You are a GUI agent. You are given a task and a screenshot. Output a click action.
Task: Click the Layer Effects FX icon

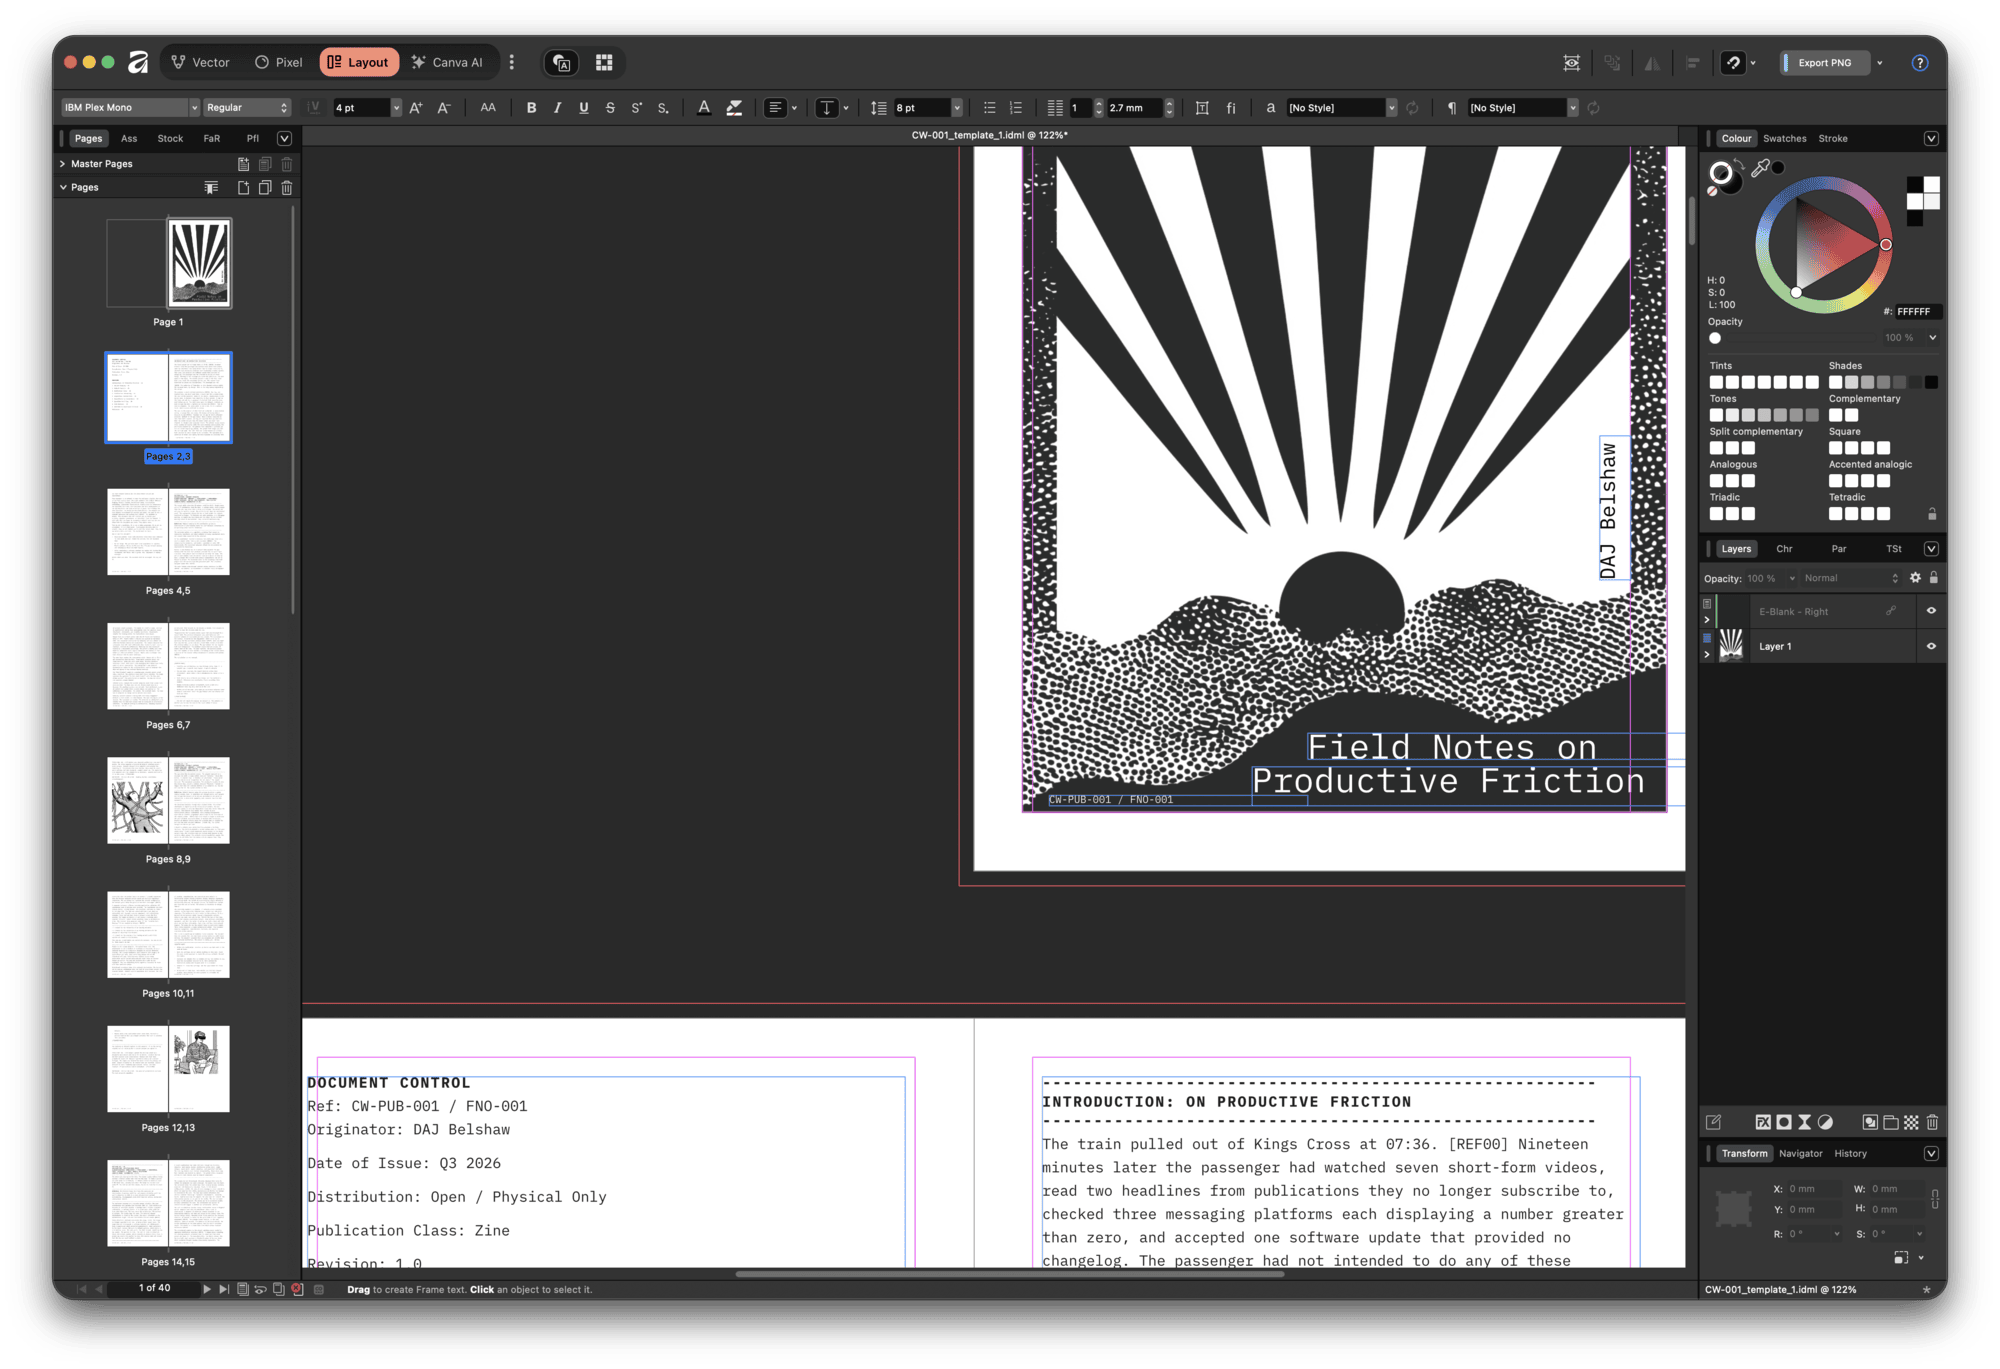[x=1763, y=1122]
